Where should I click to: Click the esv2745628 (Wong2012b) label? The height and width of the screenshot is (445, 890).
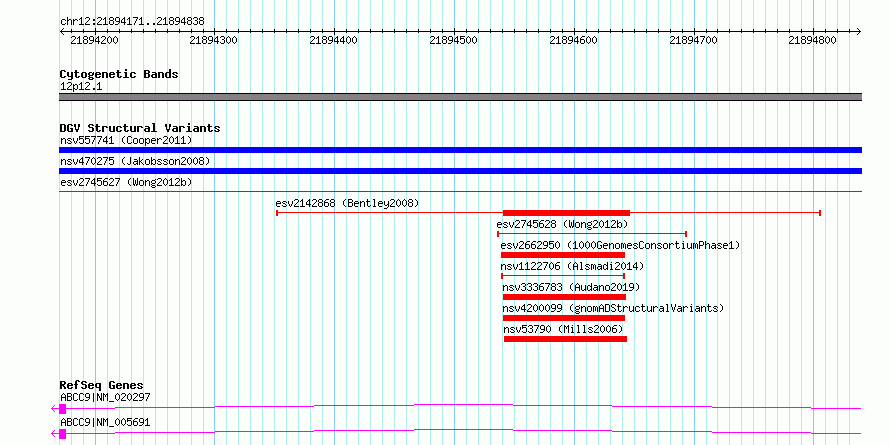coord(562,224)
